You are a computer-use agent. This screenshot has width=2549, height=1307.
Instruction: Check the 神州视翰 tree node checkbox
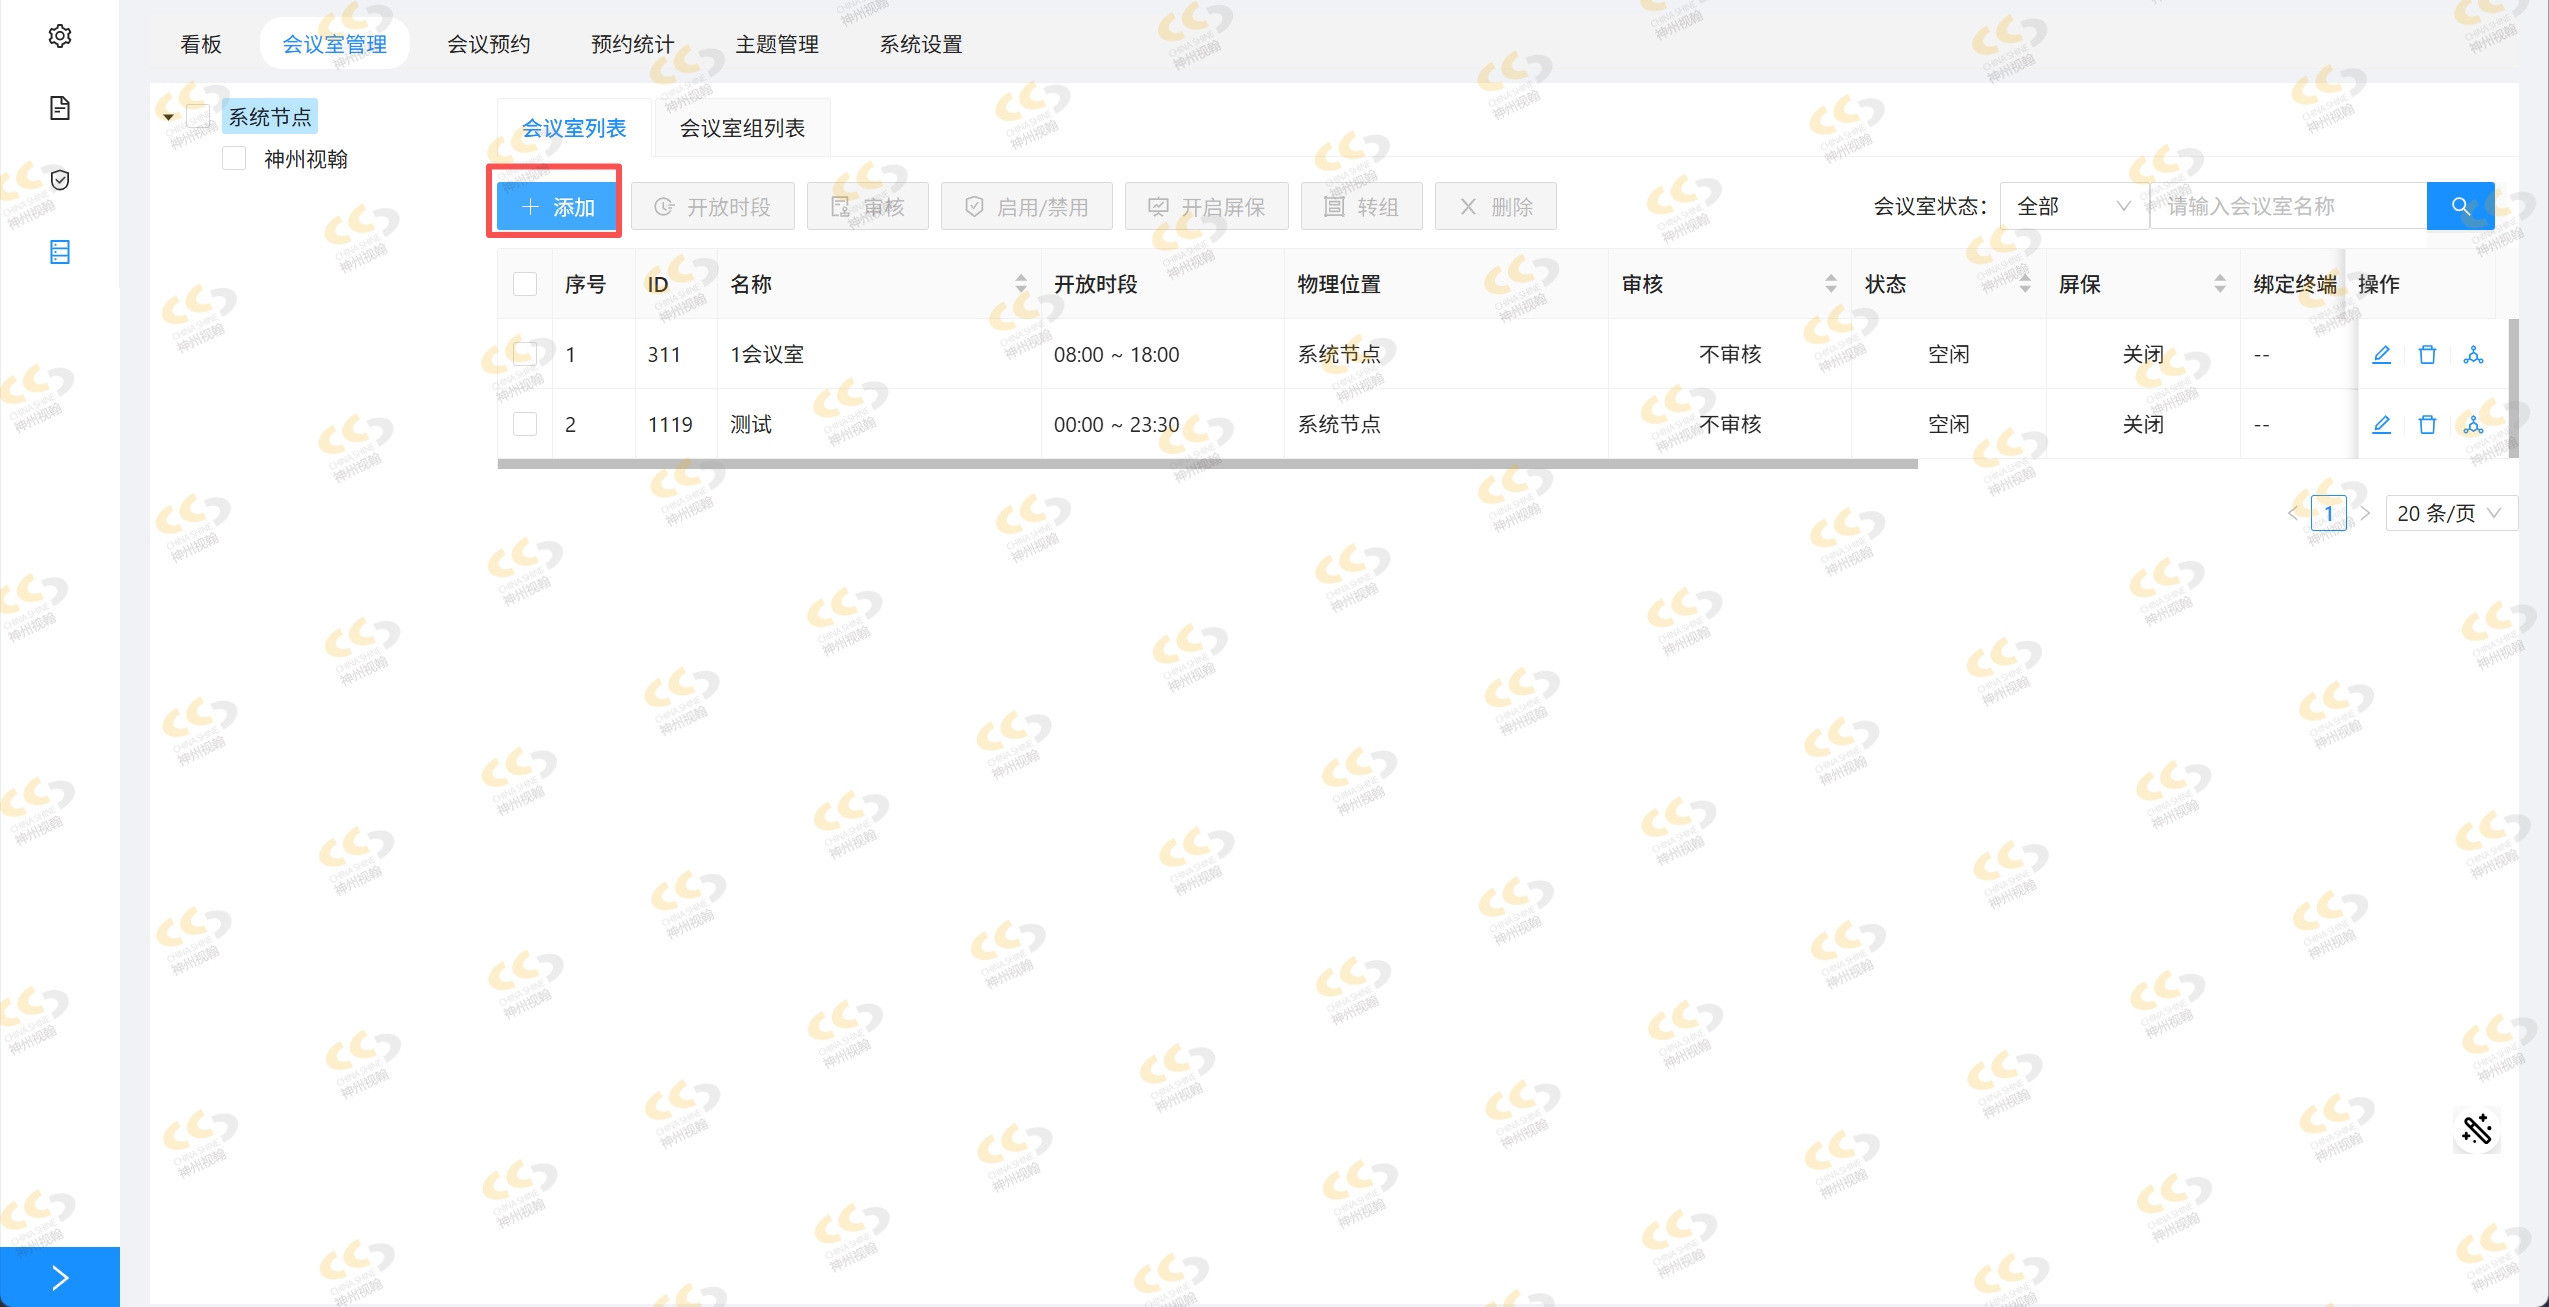click(234, 159)
